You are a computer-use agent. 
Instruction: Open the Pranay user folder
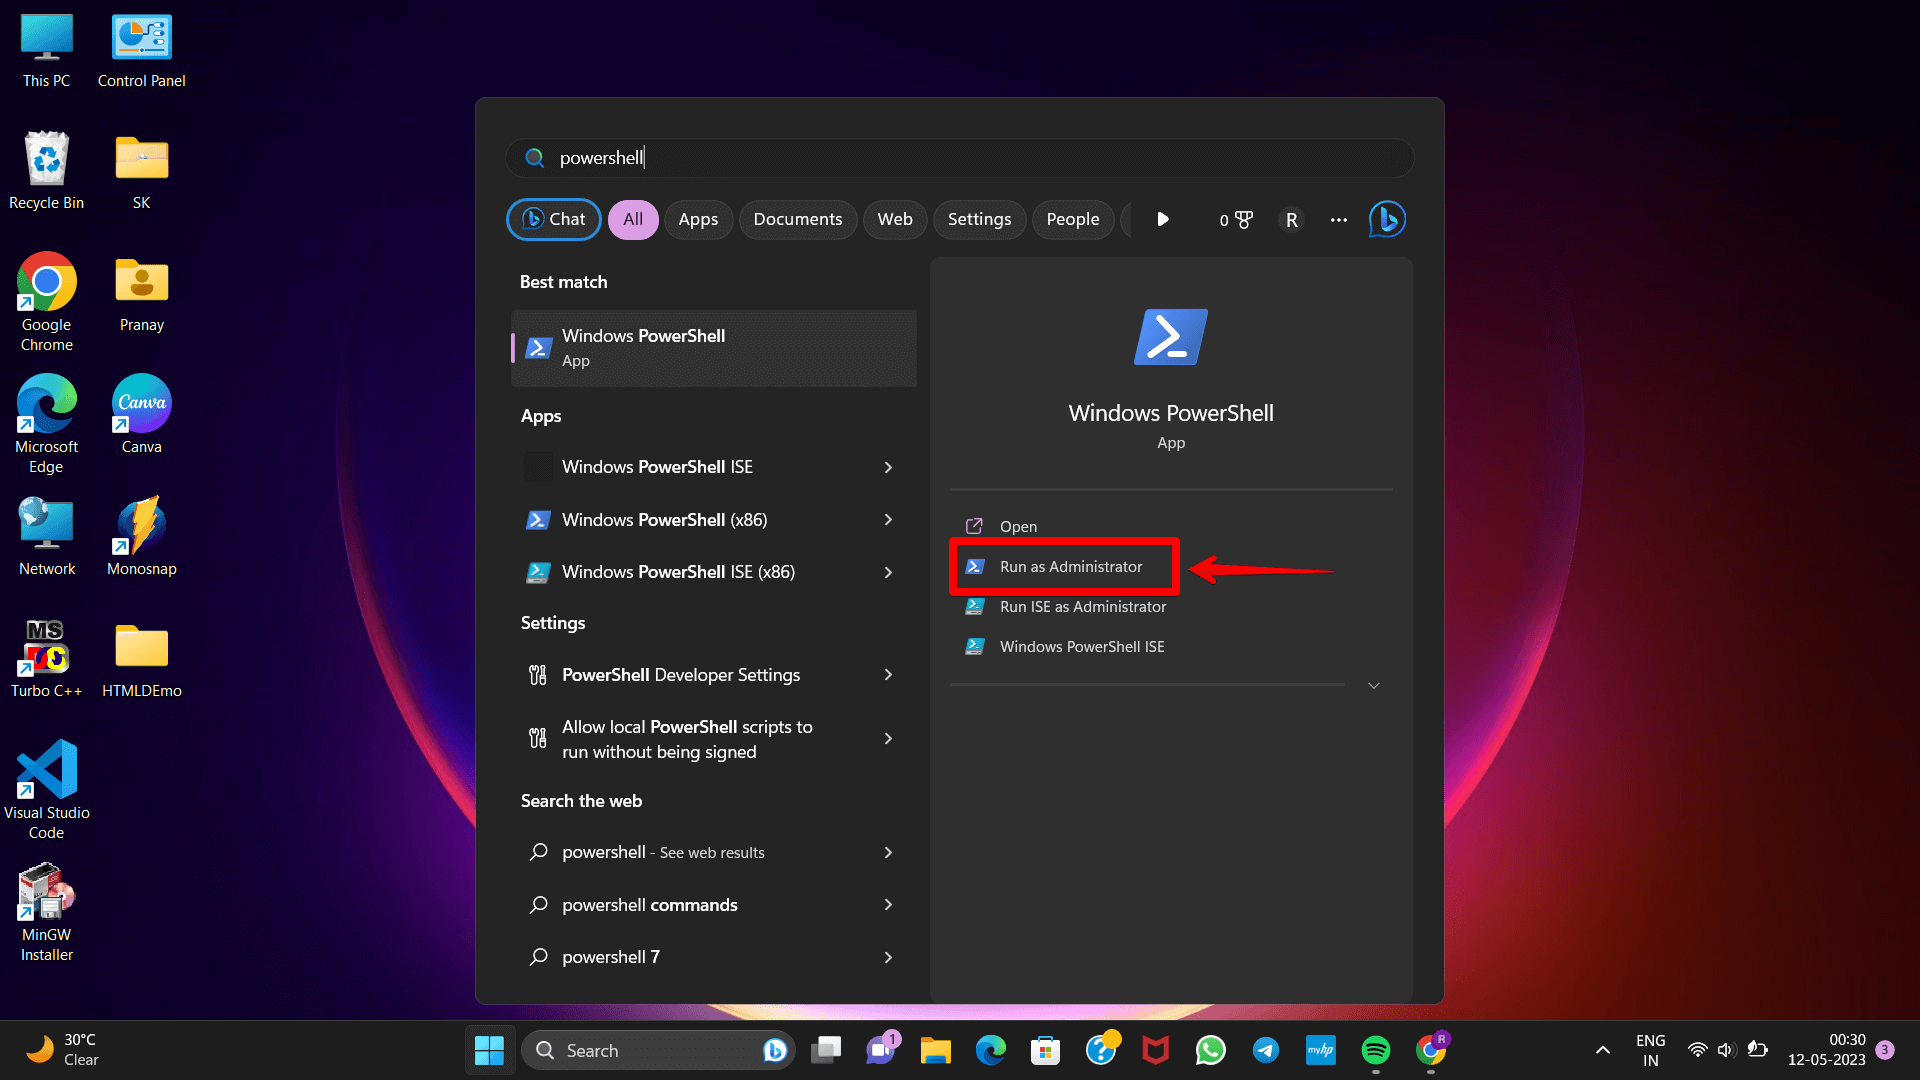pyautogui.click(x=141, y=295)
